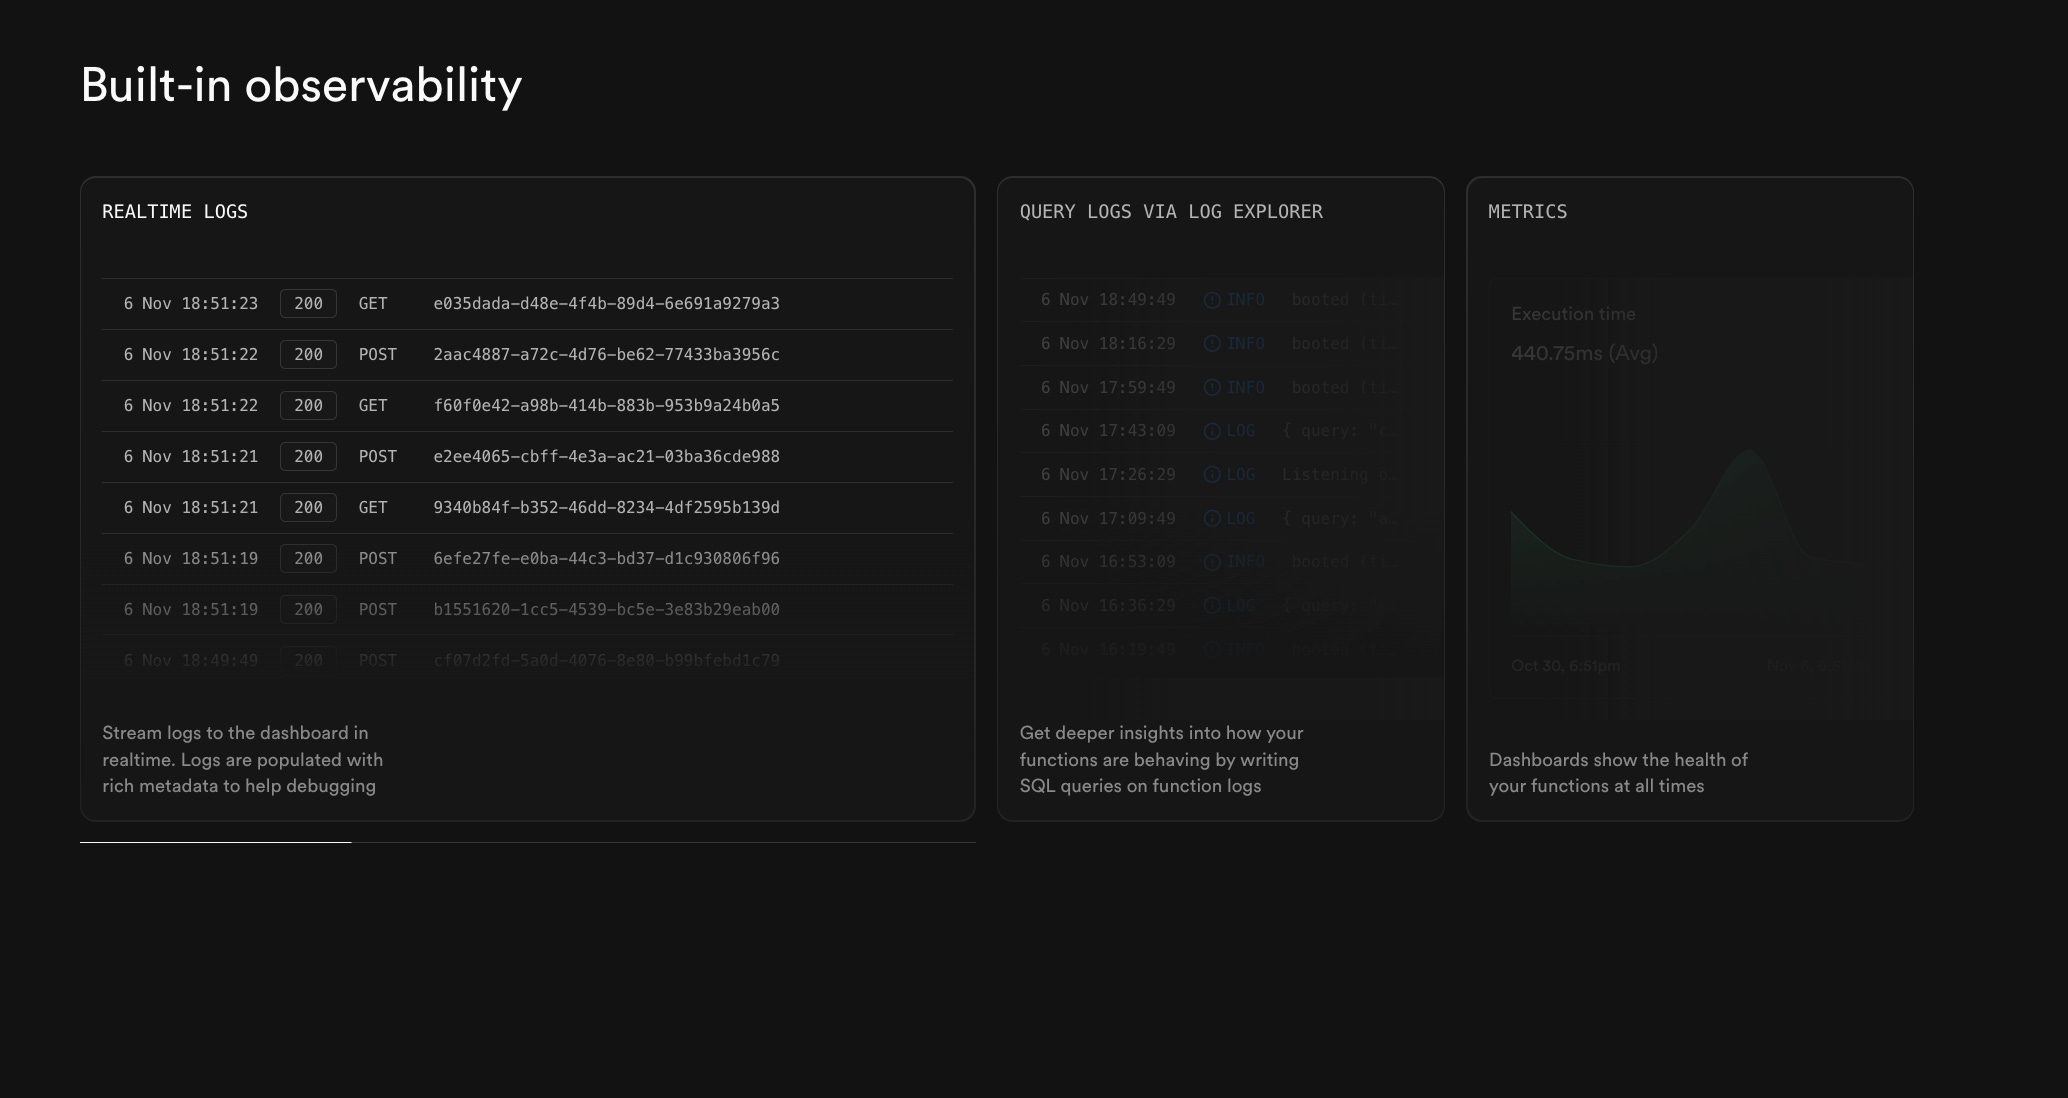
Task: Select the Metrics tab
Action: click(x=1527, y=212)
